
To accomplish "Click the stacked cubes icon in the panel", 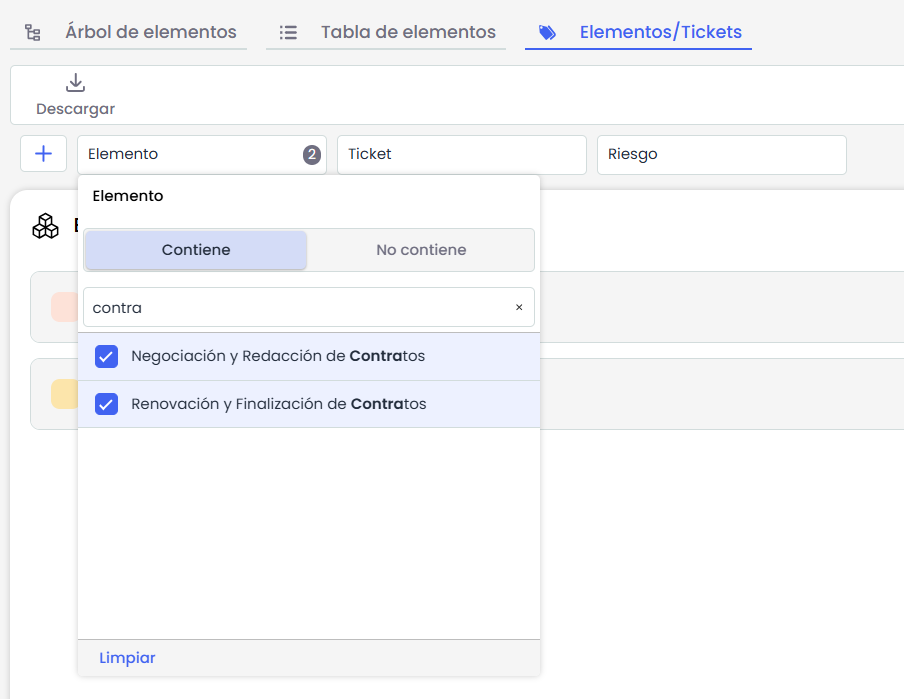I will tap(45, 226).
